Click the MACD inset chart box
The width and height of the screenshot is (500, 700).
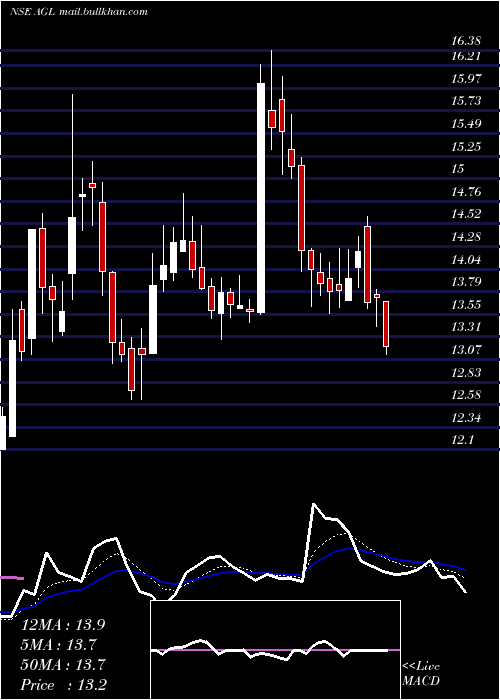point(275,650)
